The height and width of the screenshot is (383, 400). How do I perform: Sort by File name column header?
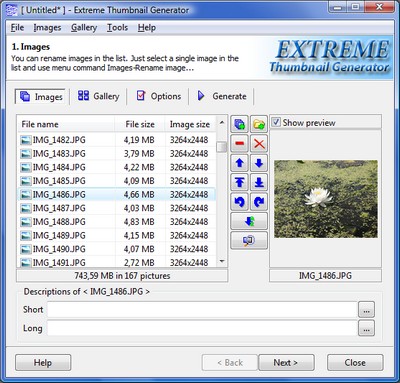[x=66, y=124]
